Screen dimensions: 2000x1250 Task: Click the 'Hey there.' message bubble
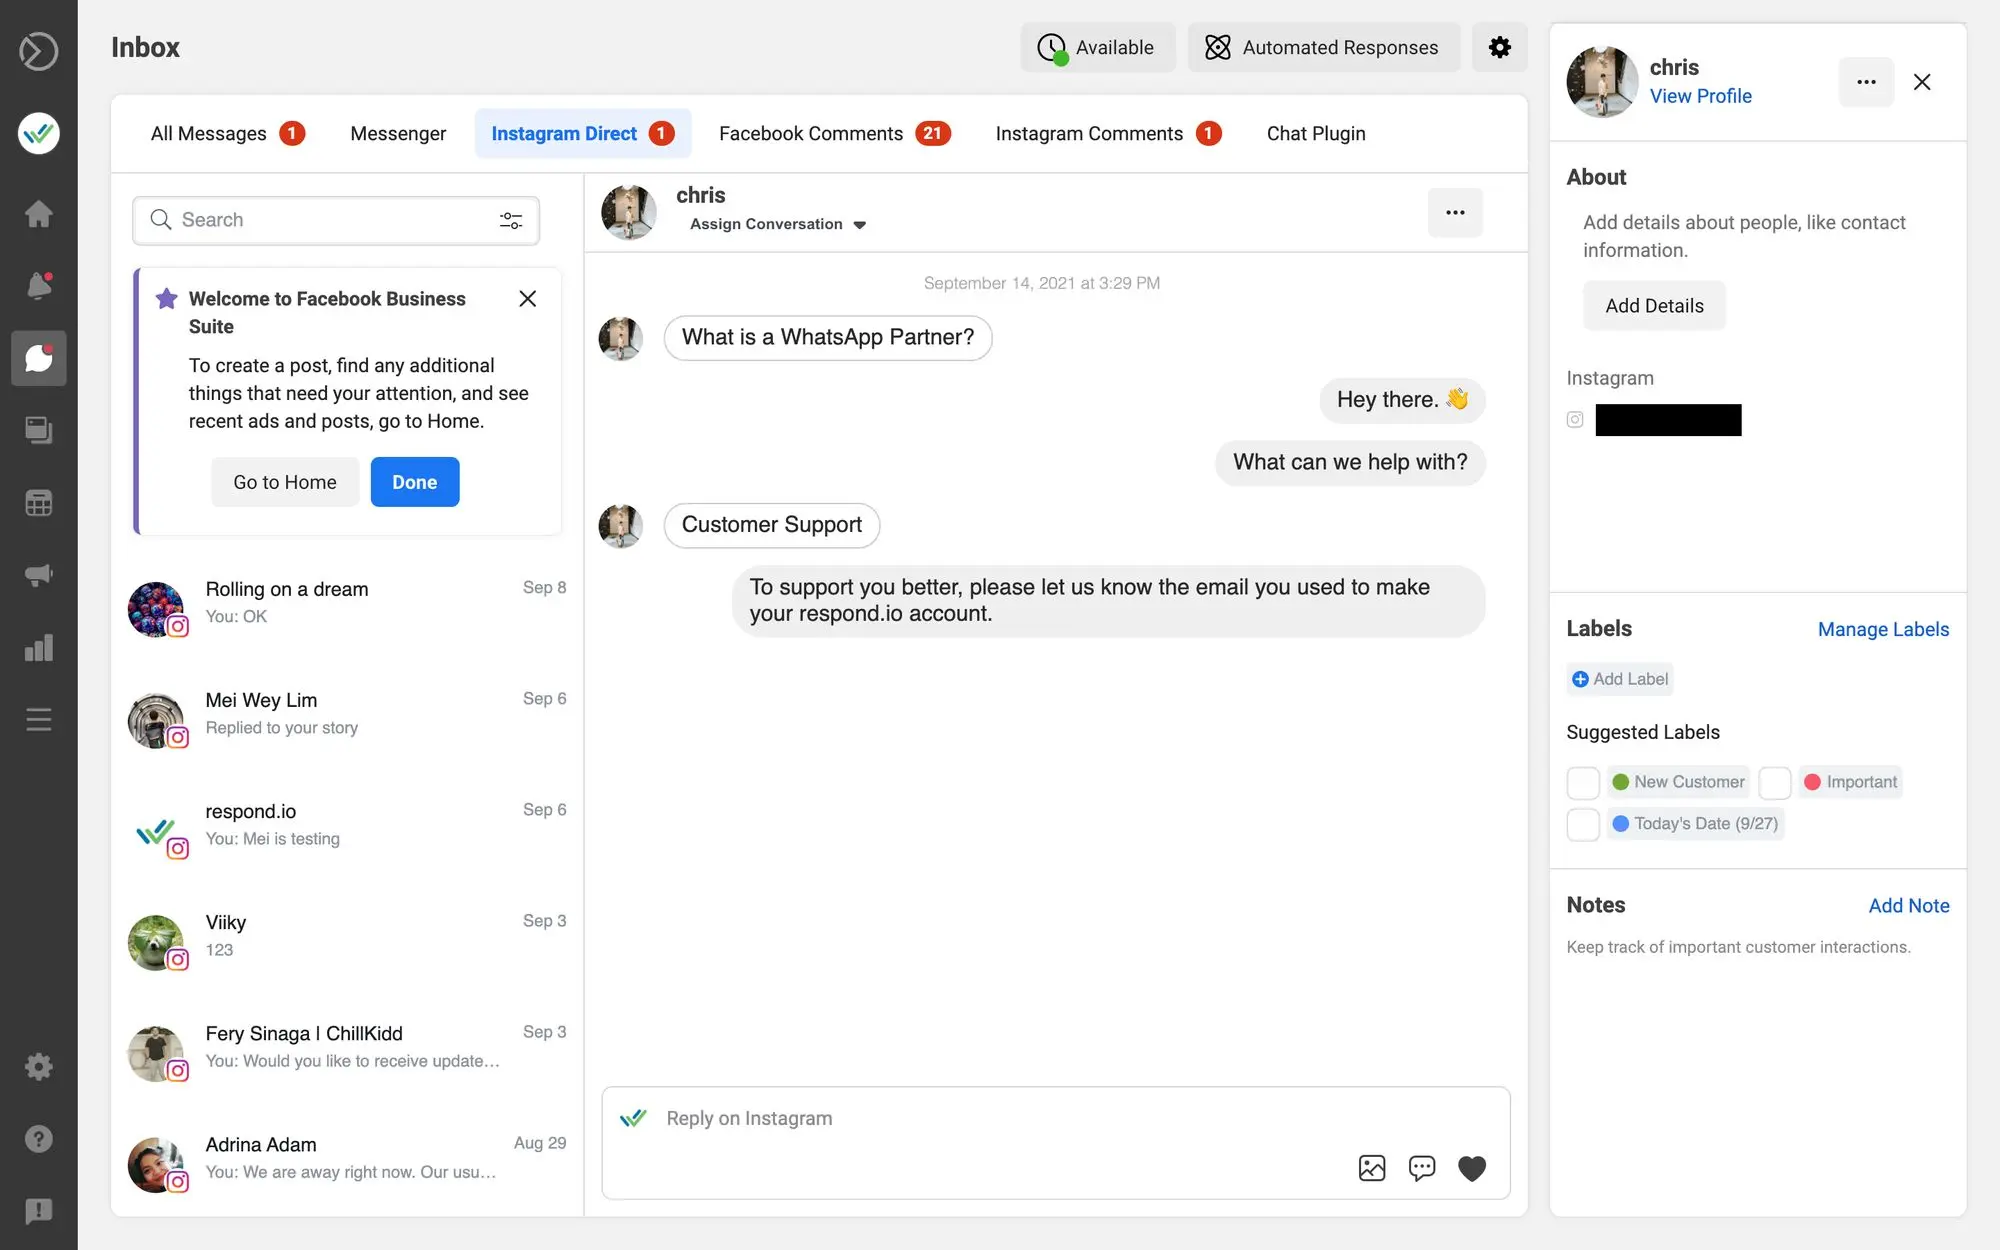click(x=1402, y=400)
